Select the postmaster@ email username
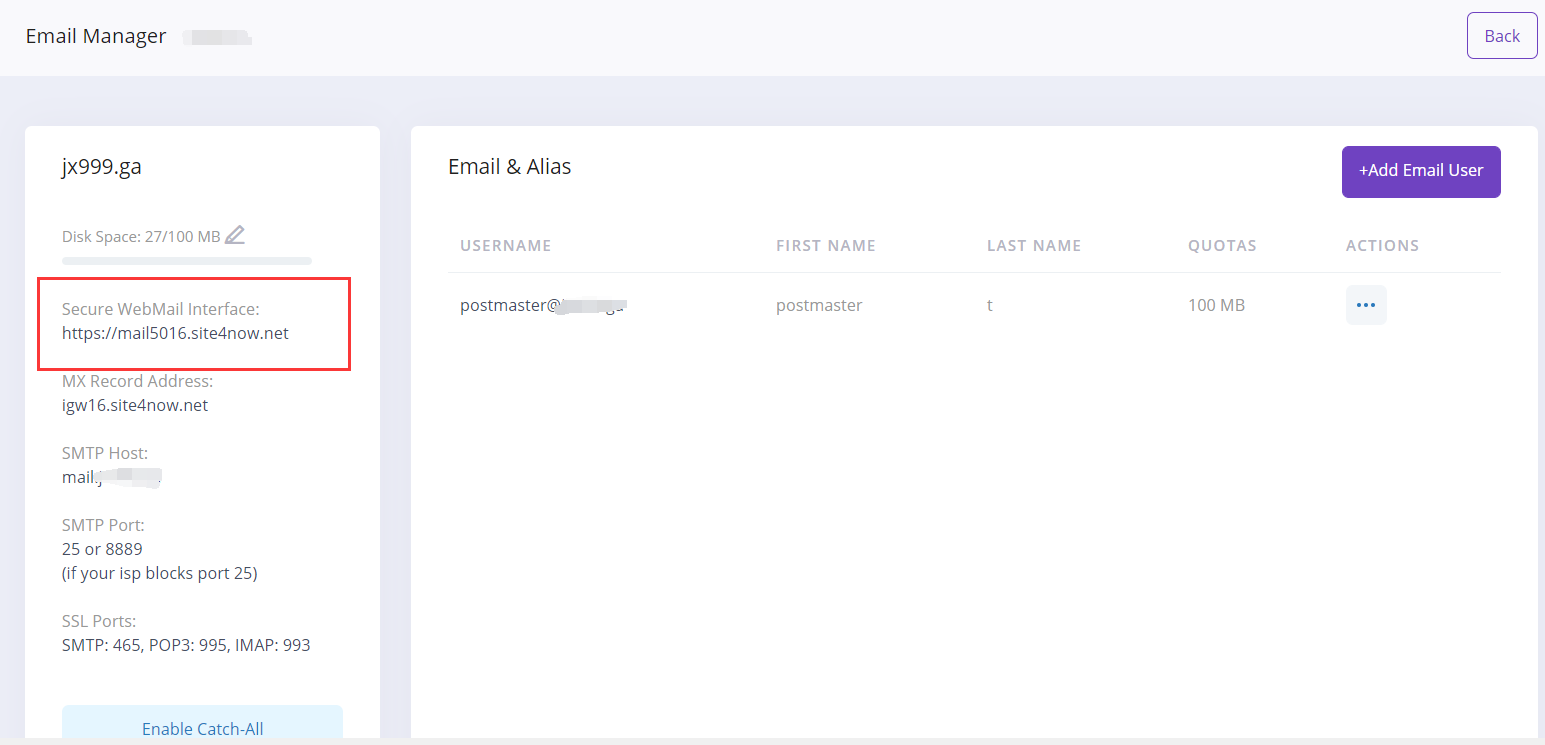 (541, 306)
